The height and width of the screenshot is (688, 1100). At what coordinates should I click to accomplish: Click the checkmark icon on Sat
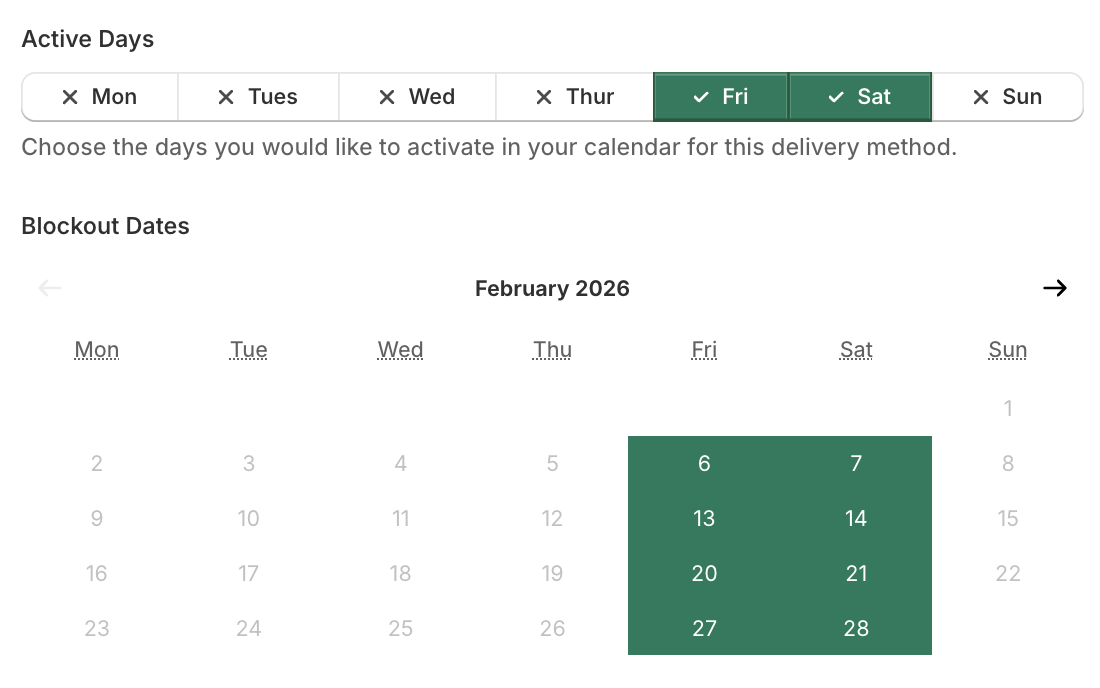pos(834,96)
